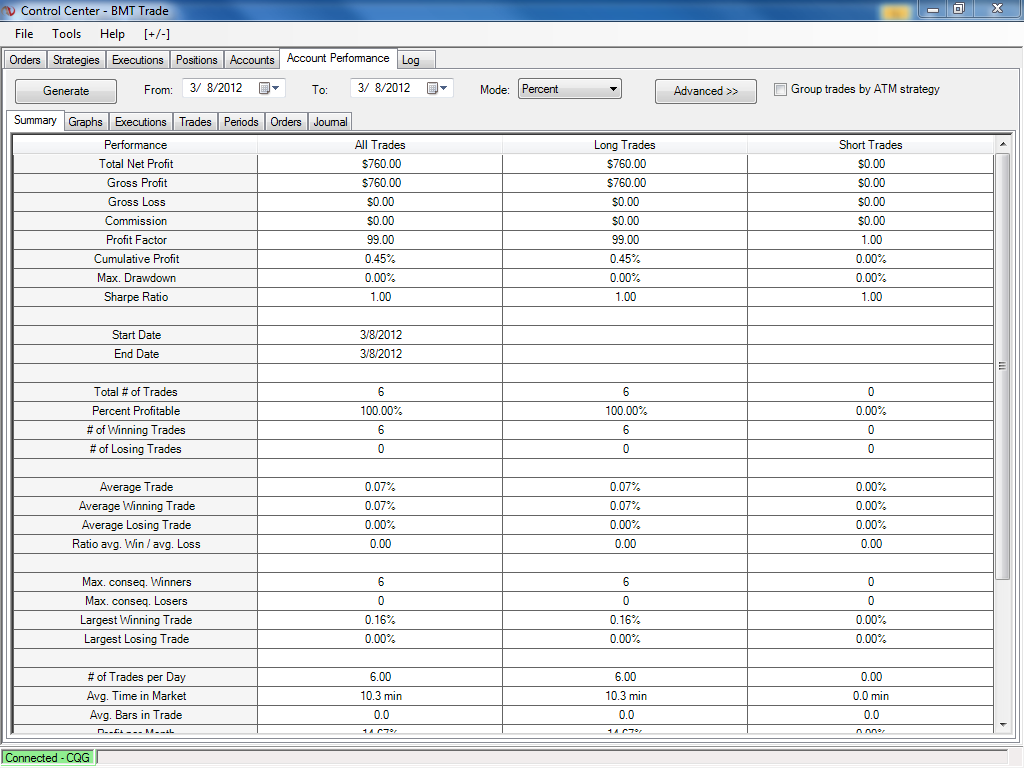Select the Sharpe Ratio row label
Image resolution: width=1024 pixels, height=768 pixels.
click(136, 297)
